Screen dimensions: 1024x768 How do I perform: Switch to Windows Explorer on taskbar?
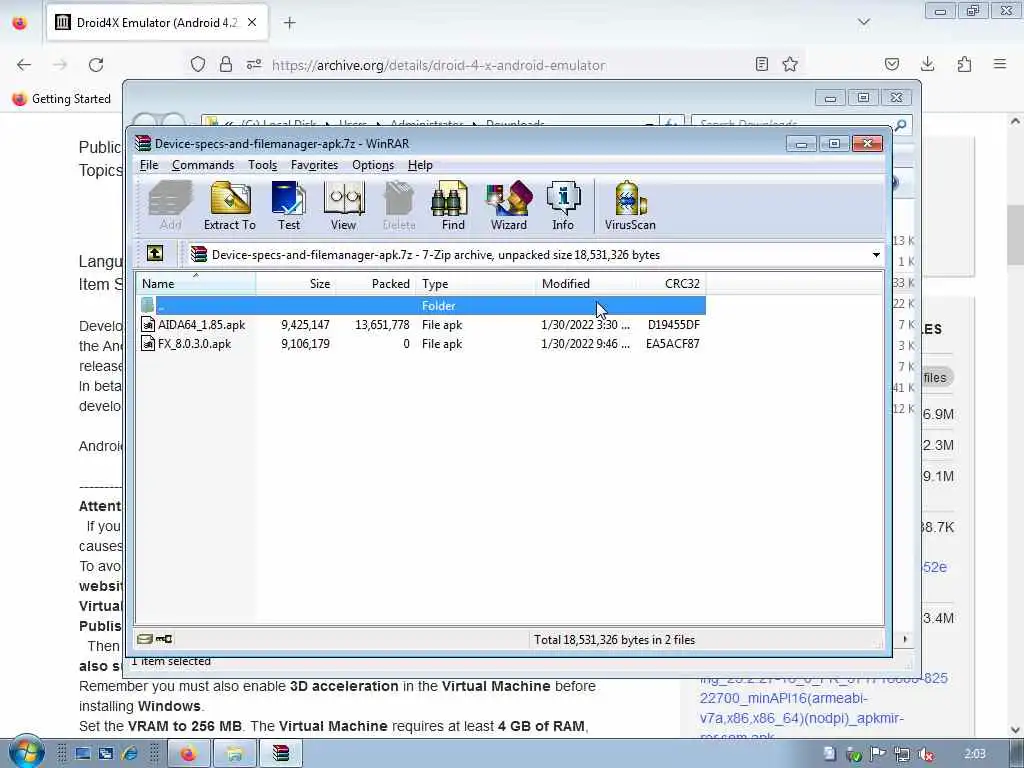coord(234,754)
